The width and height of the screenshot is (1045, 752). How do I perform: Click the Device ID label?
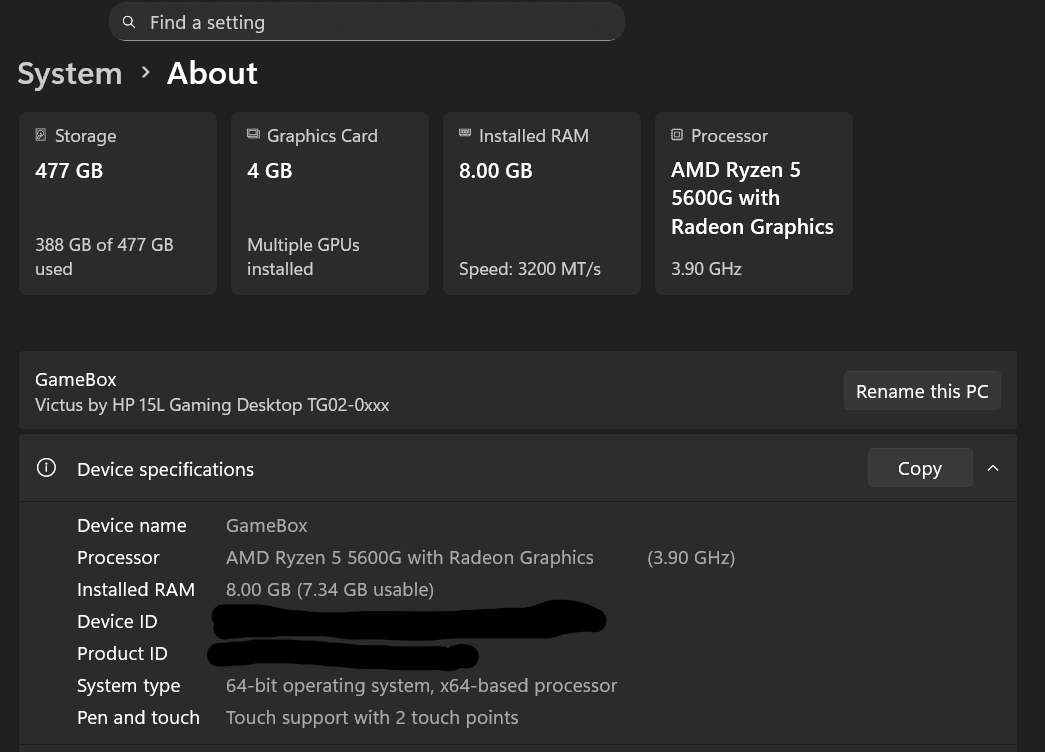[x=117, y=621]
